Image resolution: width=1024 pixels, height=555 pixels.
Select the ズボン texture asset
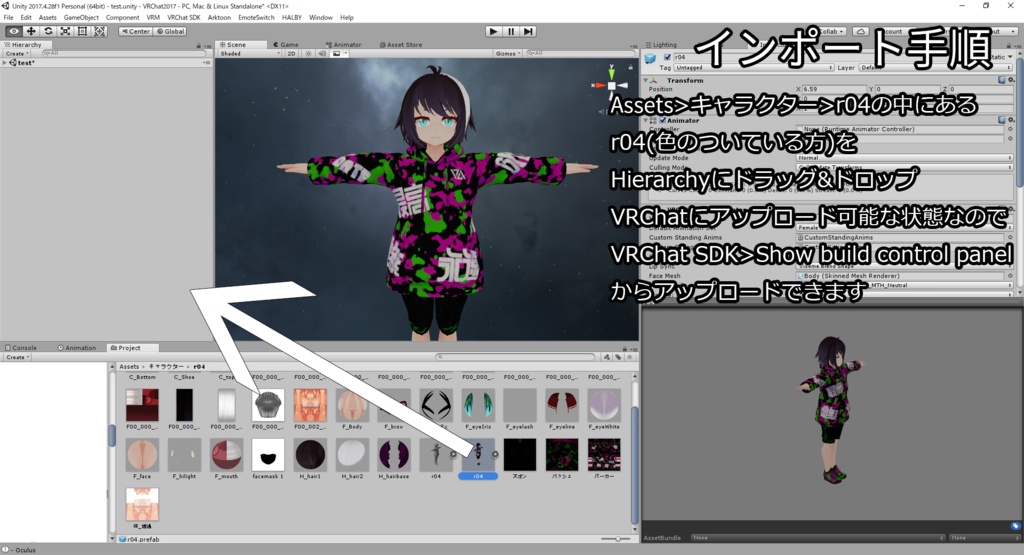click(x=520, y=459)
